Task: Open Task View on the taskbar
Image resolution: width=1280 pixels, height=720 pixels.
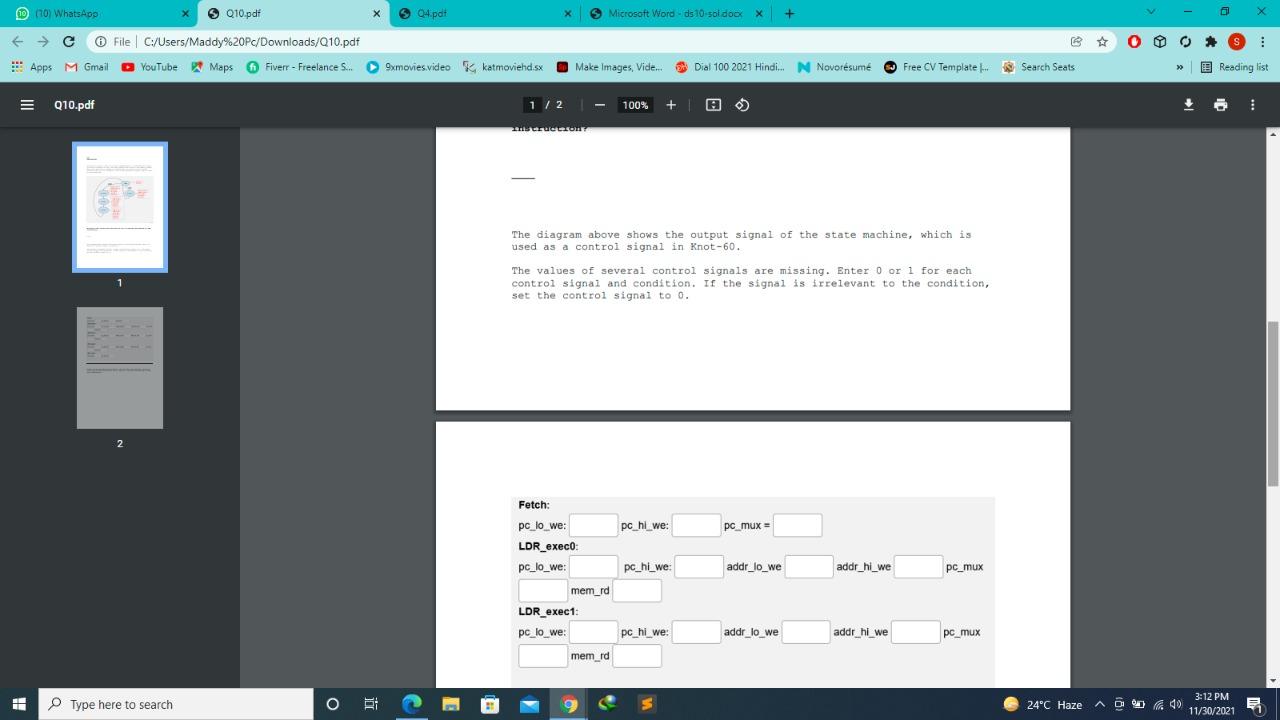Action: click(x=370, y=704)
